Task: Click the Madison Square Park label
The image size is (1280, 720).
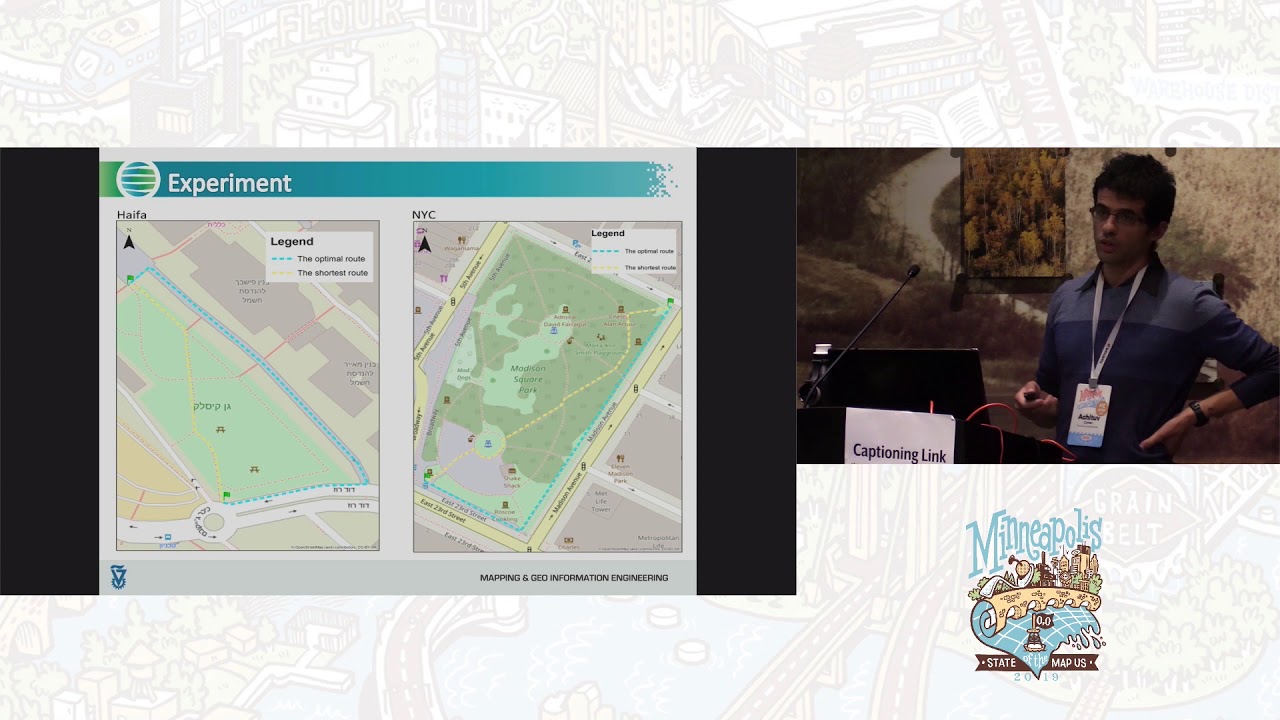Action: tap(528, 380)
